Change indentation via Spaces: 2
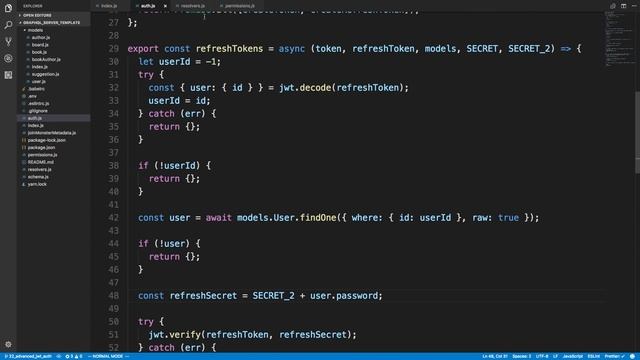This screenshot has width=640, height=360. [522, 356]
